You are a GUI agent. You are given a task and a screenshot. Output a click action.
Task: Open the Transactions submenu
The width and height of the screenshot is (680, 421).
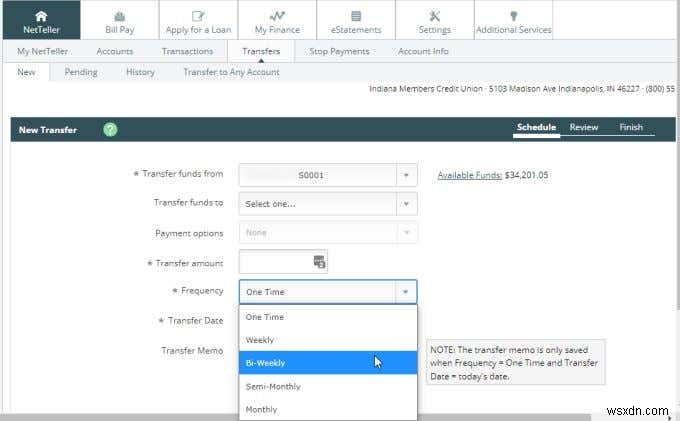pos(187,51)
